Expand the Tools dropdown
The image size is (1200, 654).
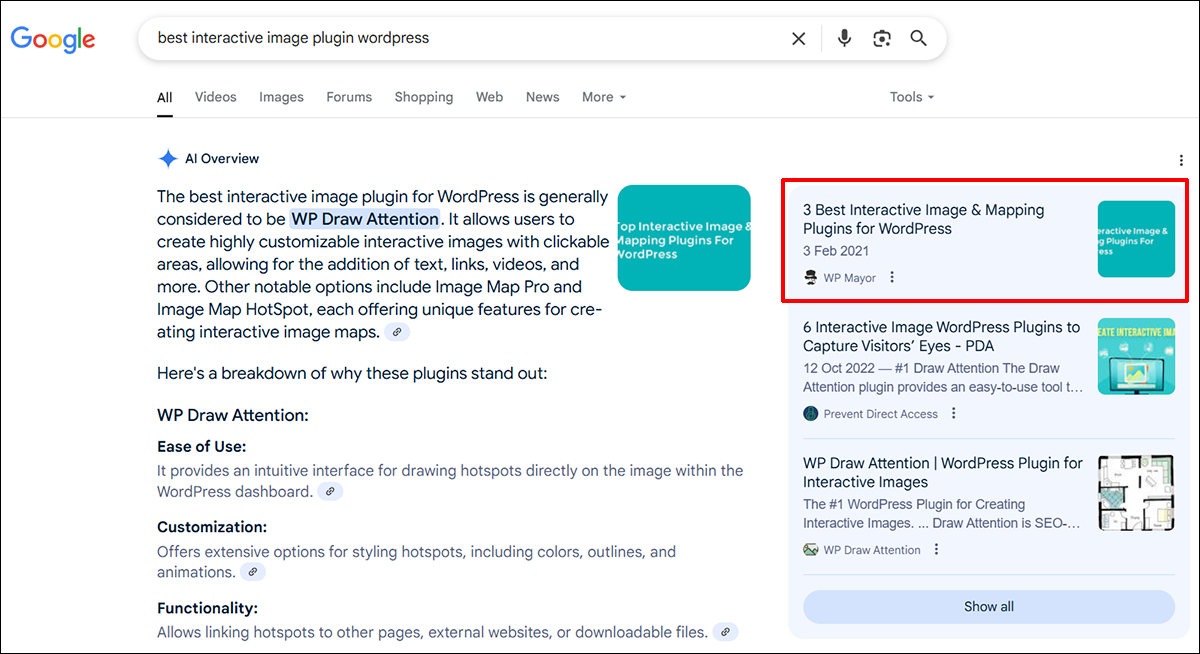pos(912,97)
